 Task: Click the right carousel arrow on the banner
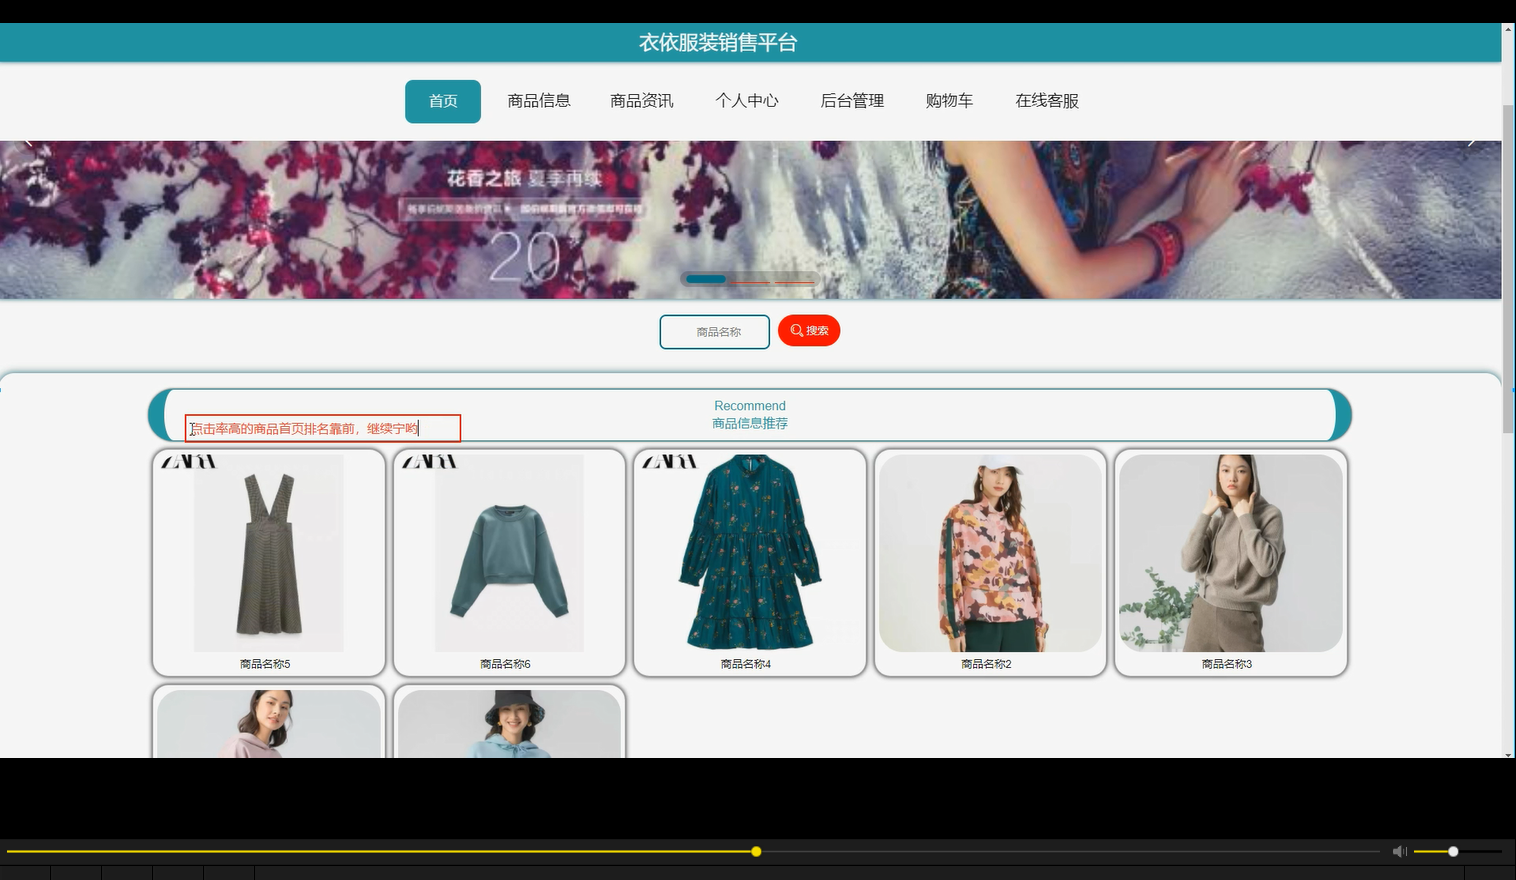1472,140
